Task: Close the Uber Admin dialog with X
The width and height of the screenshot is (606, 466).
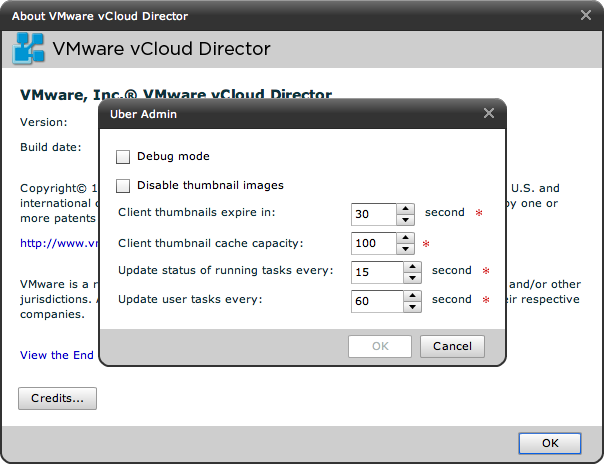Action: pos(489,113)
